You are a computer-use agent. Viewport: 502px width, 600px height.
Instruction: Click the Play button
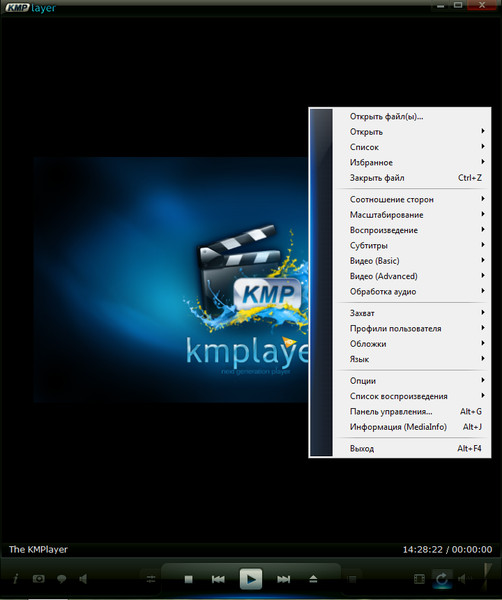(x=251, y=579)
